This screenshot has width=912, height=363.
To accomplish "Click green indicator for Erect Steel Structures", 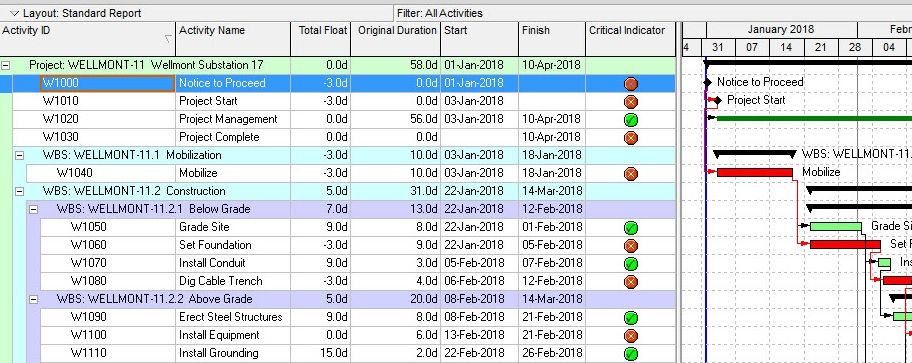I will [630, 318].
